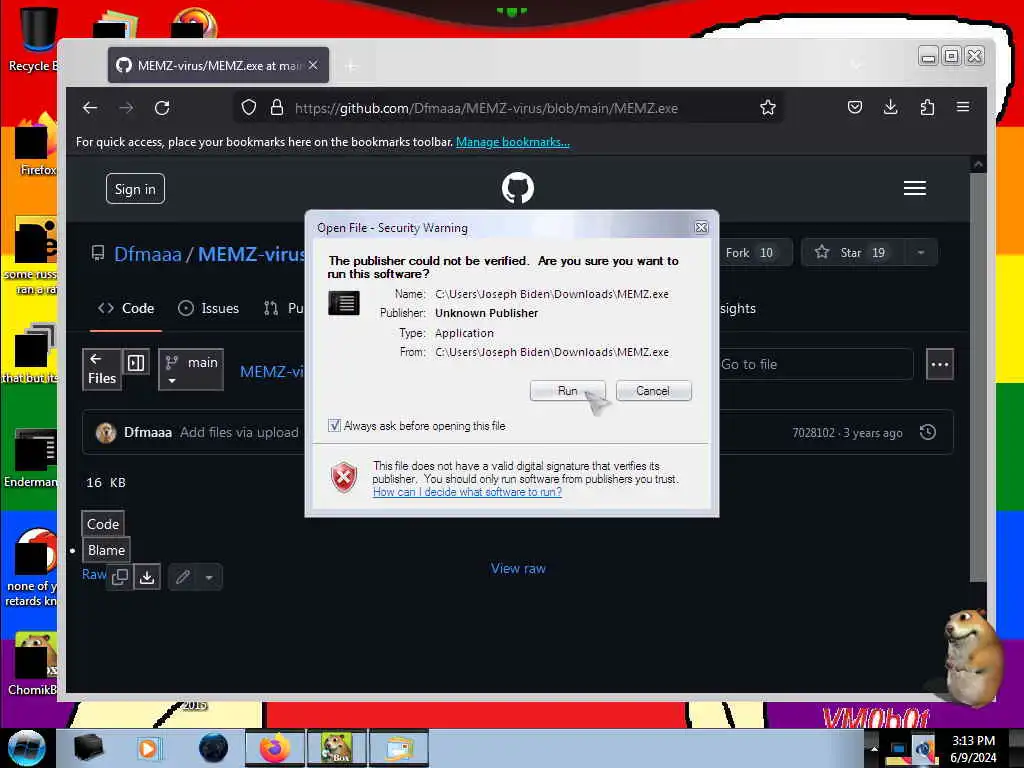Open the Windows Start orb

pos(26,748)
